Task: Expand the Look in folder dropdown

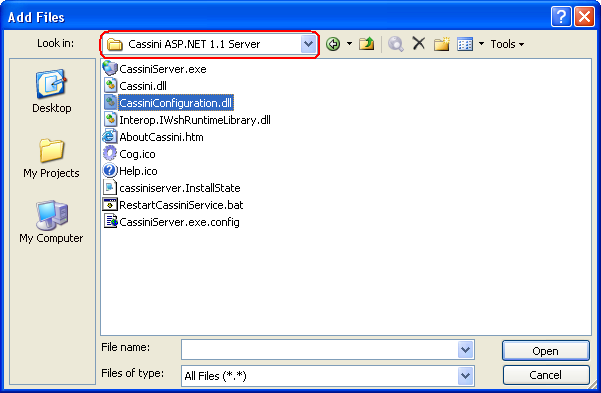Action: click(308, 44)
